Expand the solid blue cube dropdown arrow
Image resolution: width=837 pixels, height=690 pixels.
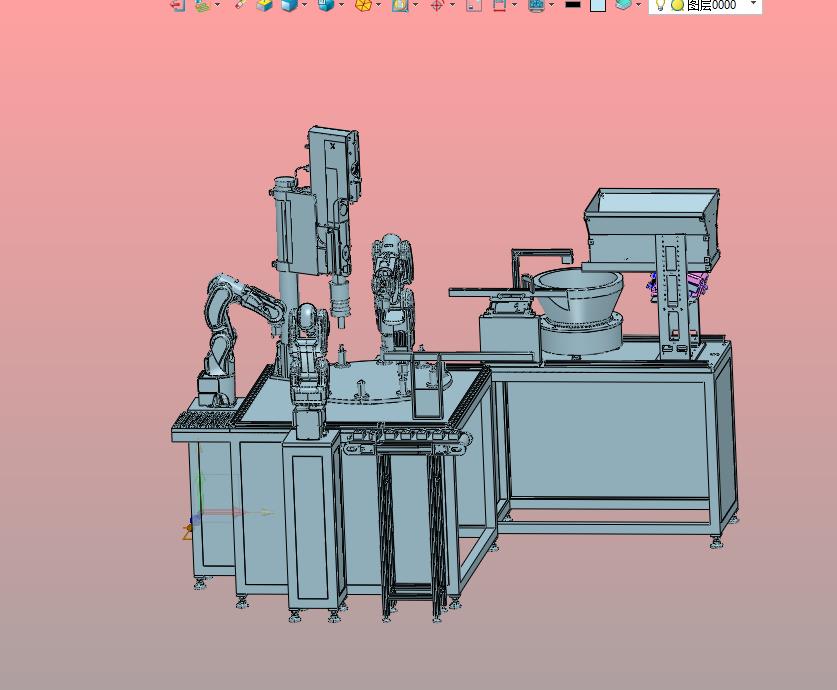[x=304, y=5]
